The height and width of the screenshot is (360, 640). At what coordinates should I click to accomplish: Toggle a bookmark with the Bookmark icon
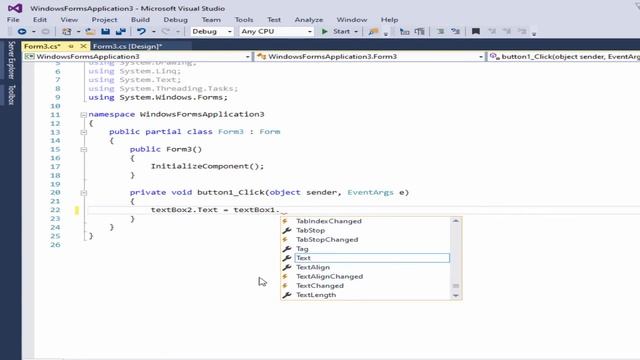click(x=476, y=31)
